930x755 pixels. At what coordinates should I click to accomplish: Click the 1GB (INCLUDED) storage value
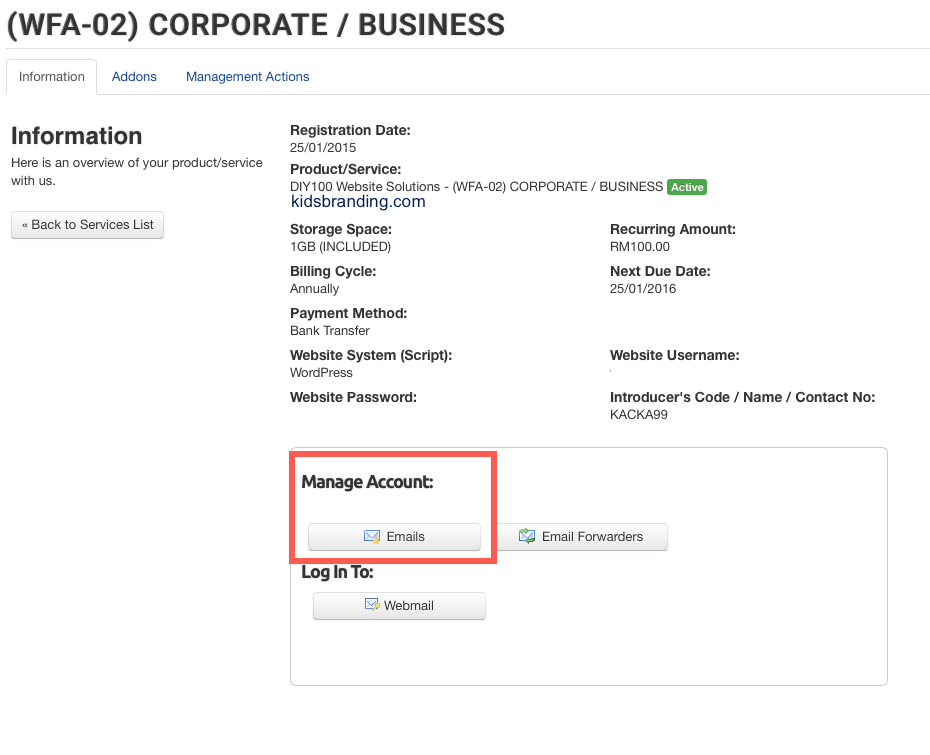(340, 247)
